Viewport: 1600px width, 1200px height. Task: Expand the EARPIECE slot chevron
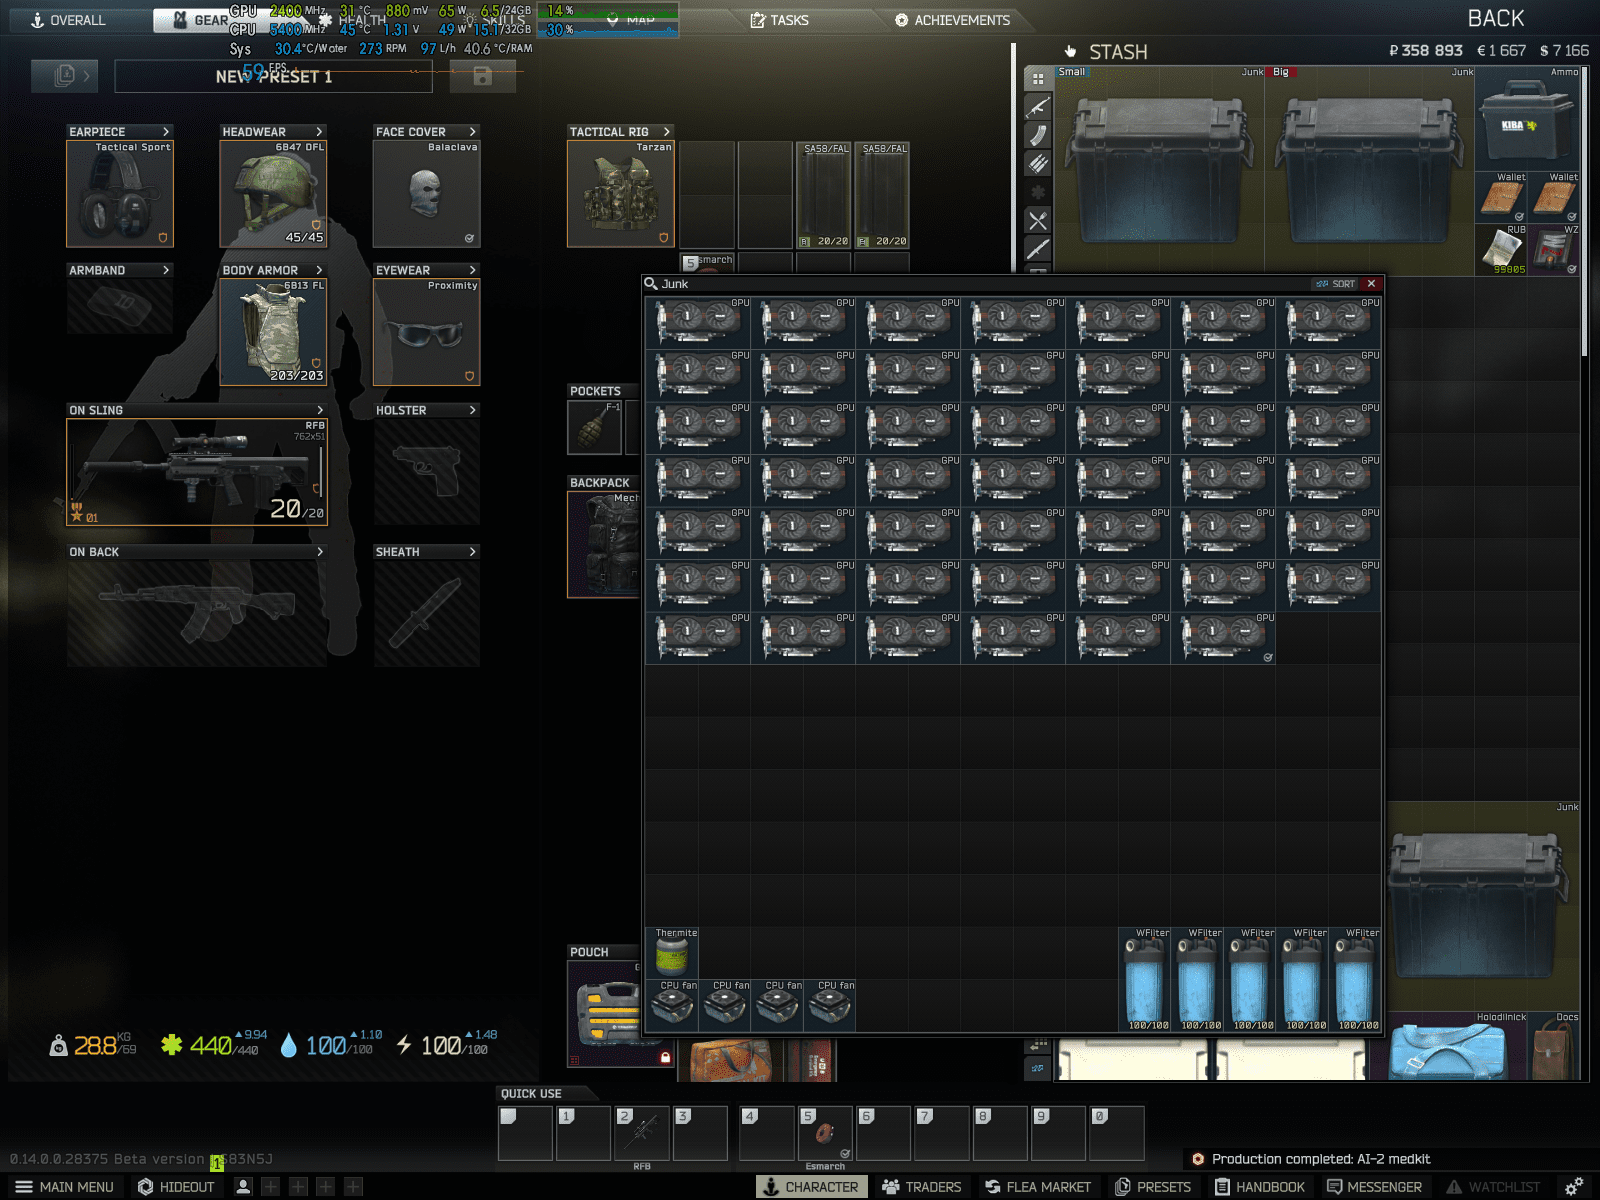tap(166, 132)
